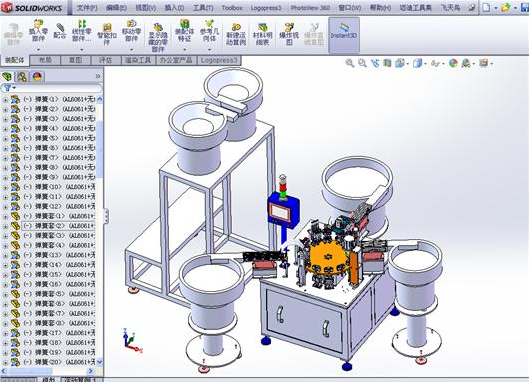
Task: Open the 文件(F) menu
Action: pos(87,7)
